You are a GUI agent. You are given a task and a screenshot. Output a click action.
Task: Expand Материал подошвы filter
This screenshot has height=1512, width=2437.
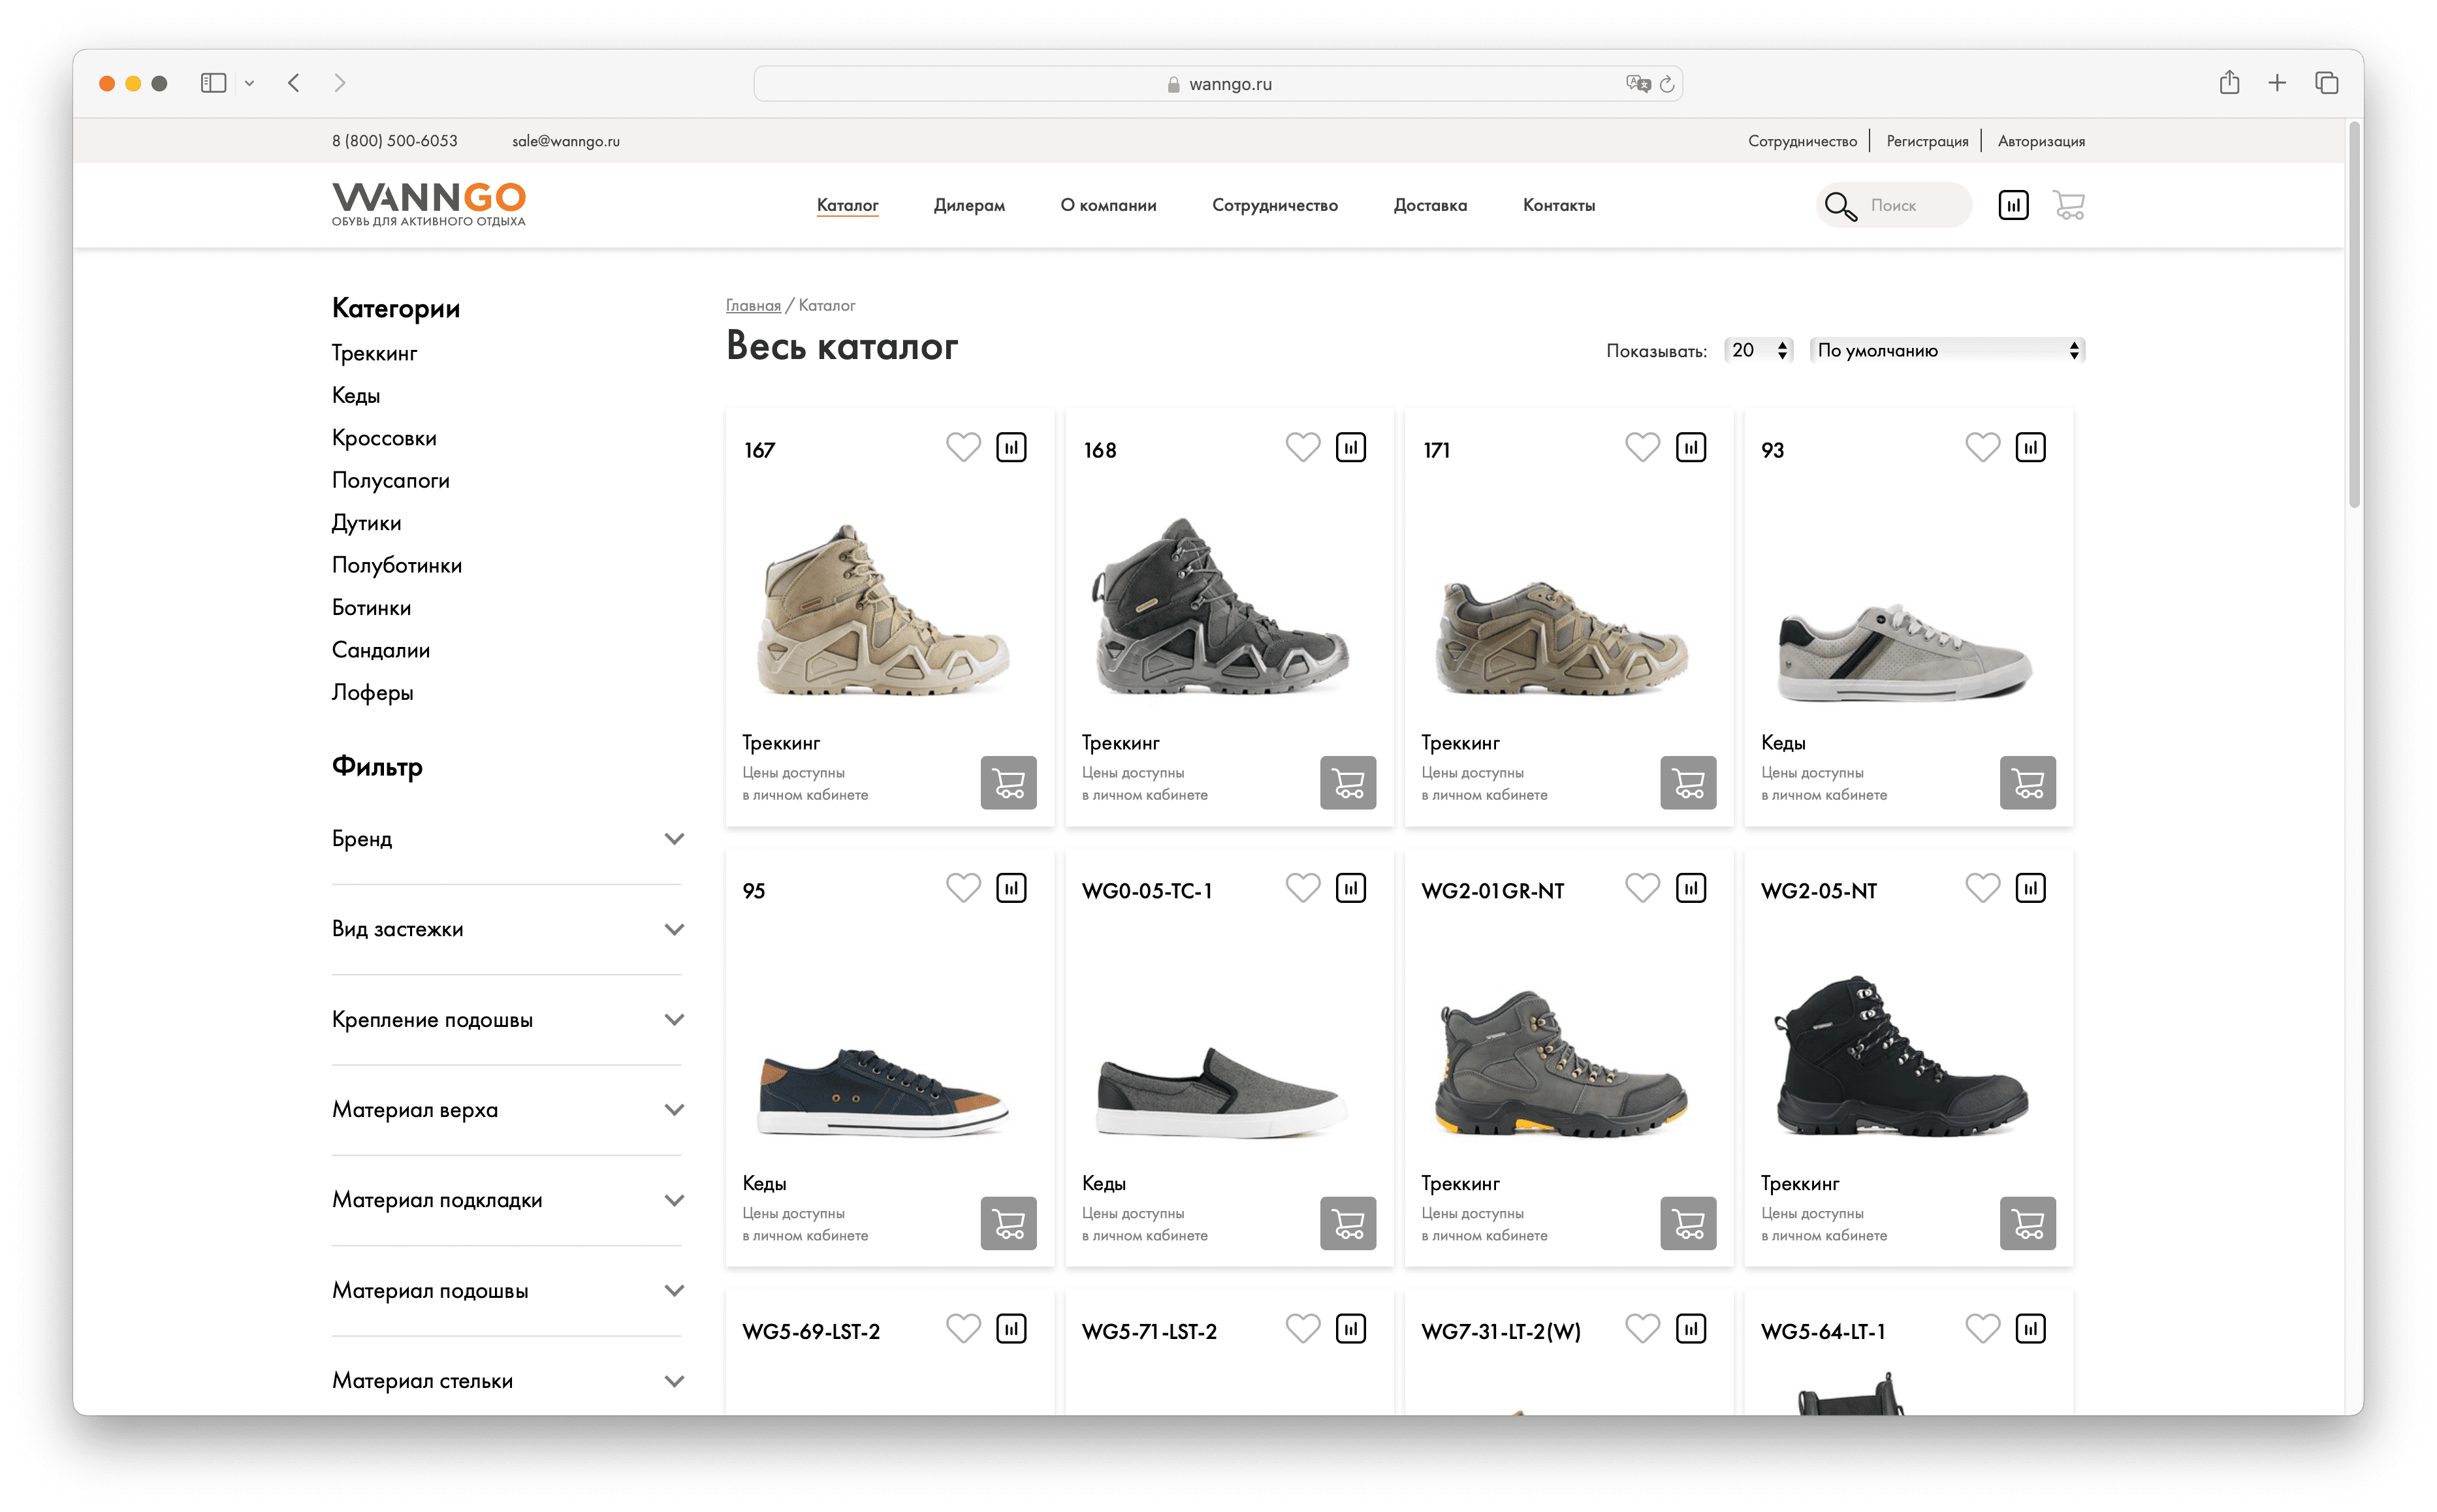point(506,1291)
